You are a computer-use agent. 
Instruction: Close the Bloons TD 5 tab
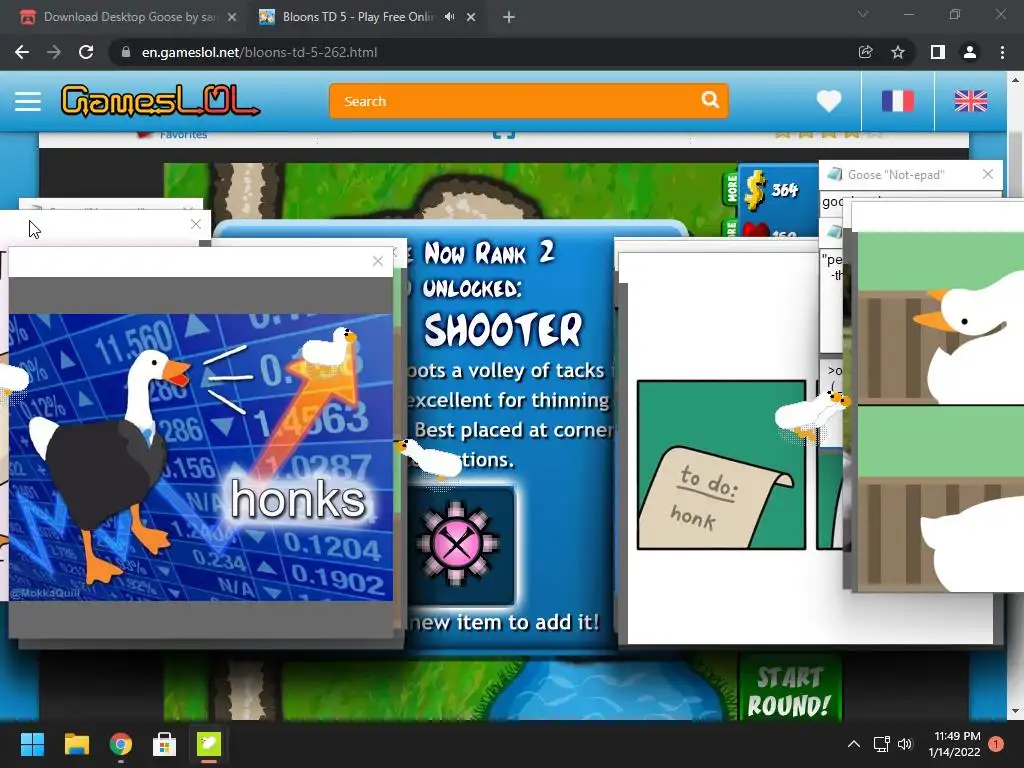click(x=471, y=17)
